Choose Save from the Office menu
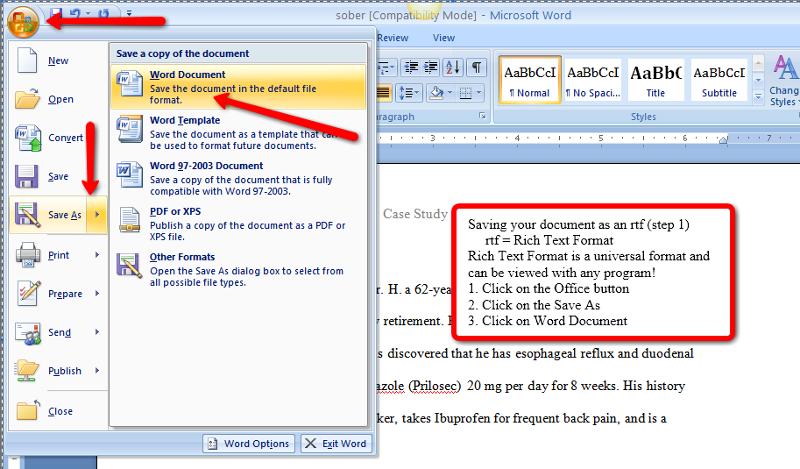This screenshot has width=800, height=469. click(58, 177)
